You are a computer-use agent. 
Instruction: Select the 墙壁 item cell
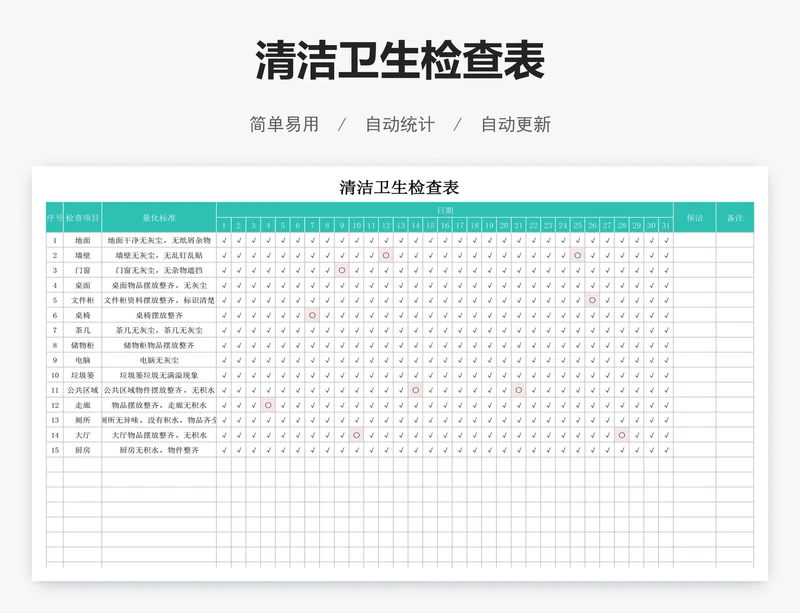83,255
